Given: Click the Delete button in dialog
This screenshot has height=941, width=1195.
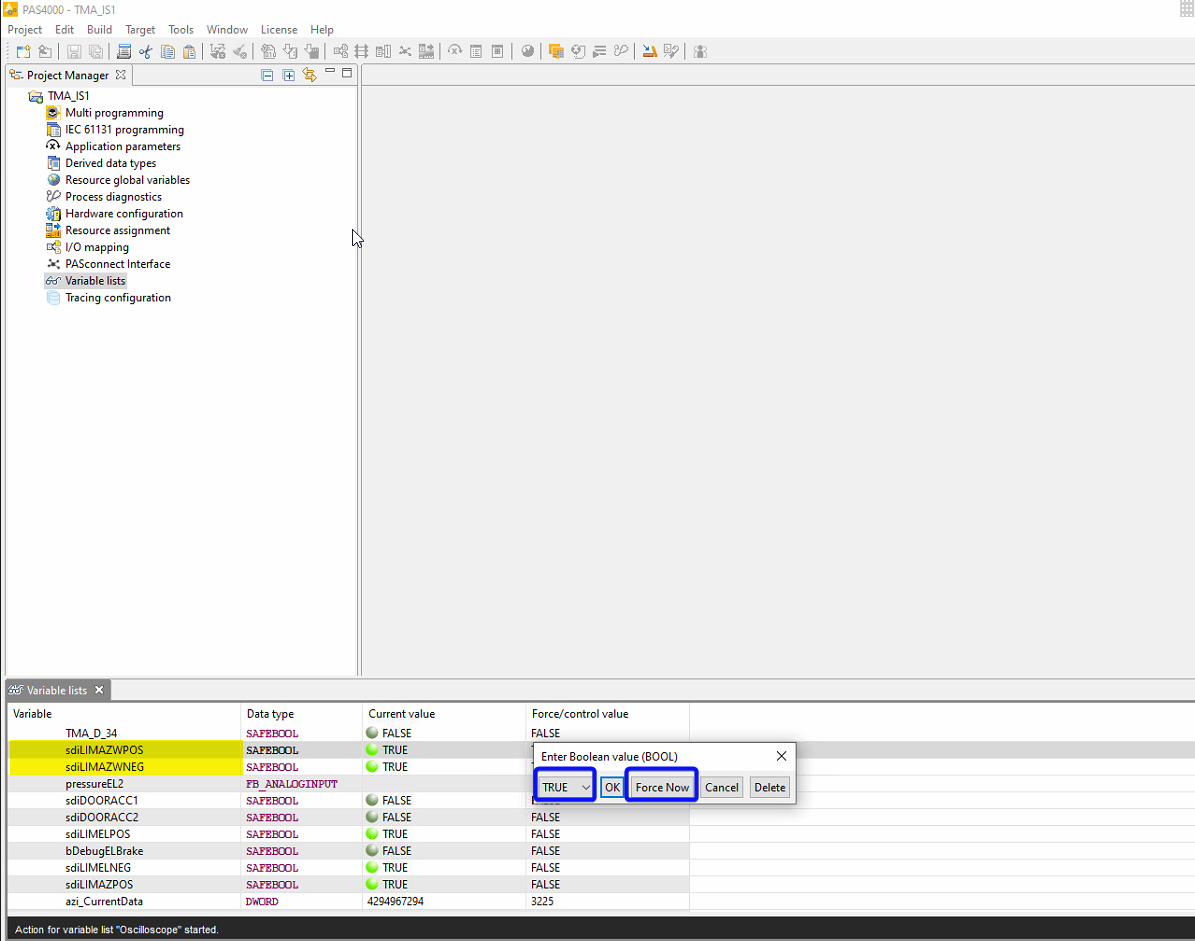Looking at the screenshot, I should point(770,787).
